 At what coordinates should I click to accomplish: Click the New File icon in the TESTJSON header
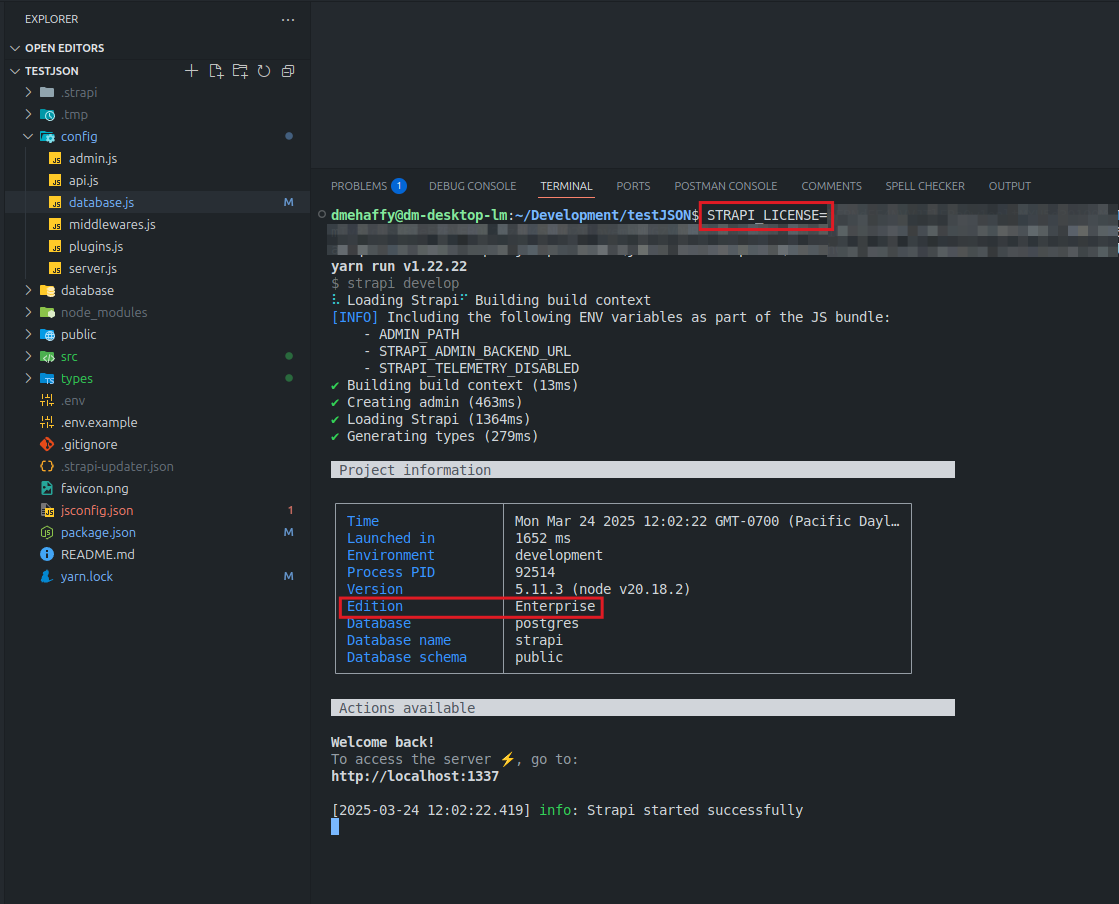(x=216, y=71)
